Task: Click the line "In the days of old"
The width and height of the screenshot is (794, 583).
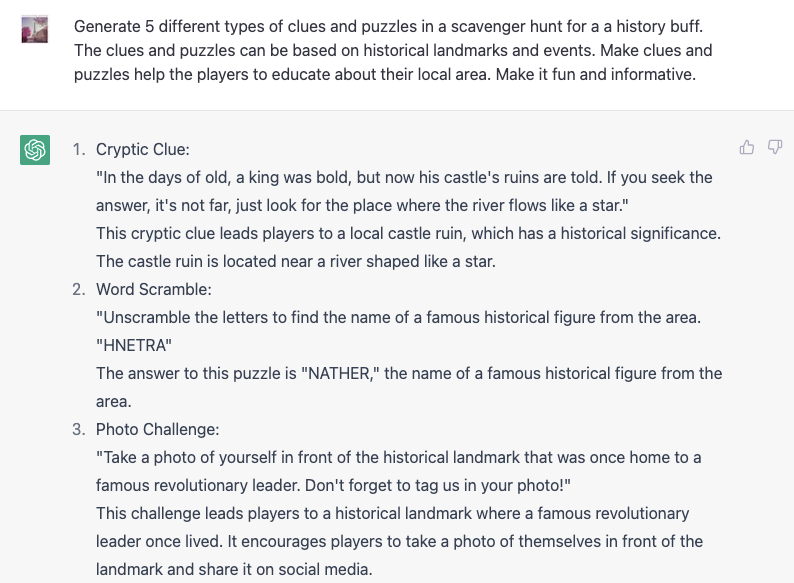Action: (x=404, y=177)
